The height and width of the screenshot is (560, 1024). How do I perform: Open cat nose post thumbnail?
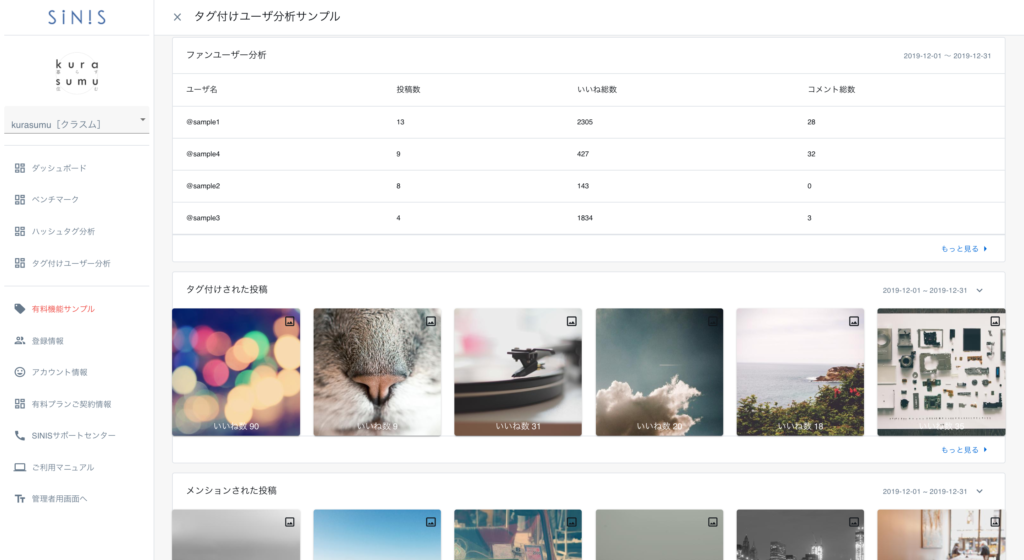[x=377, y=372]
